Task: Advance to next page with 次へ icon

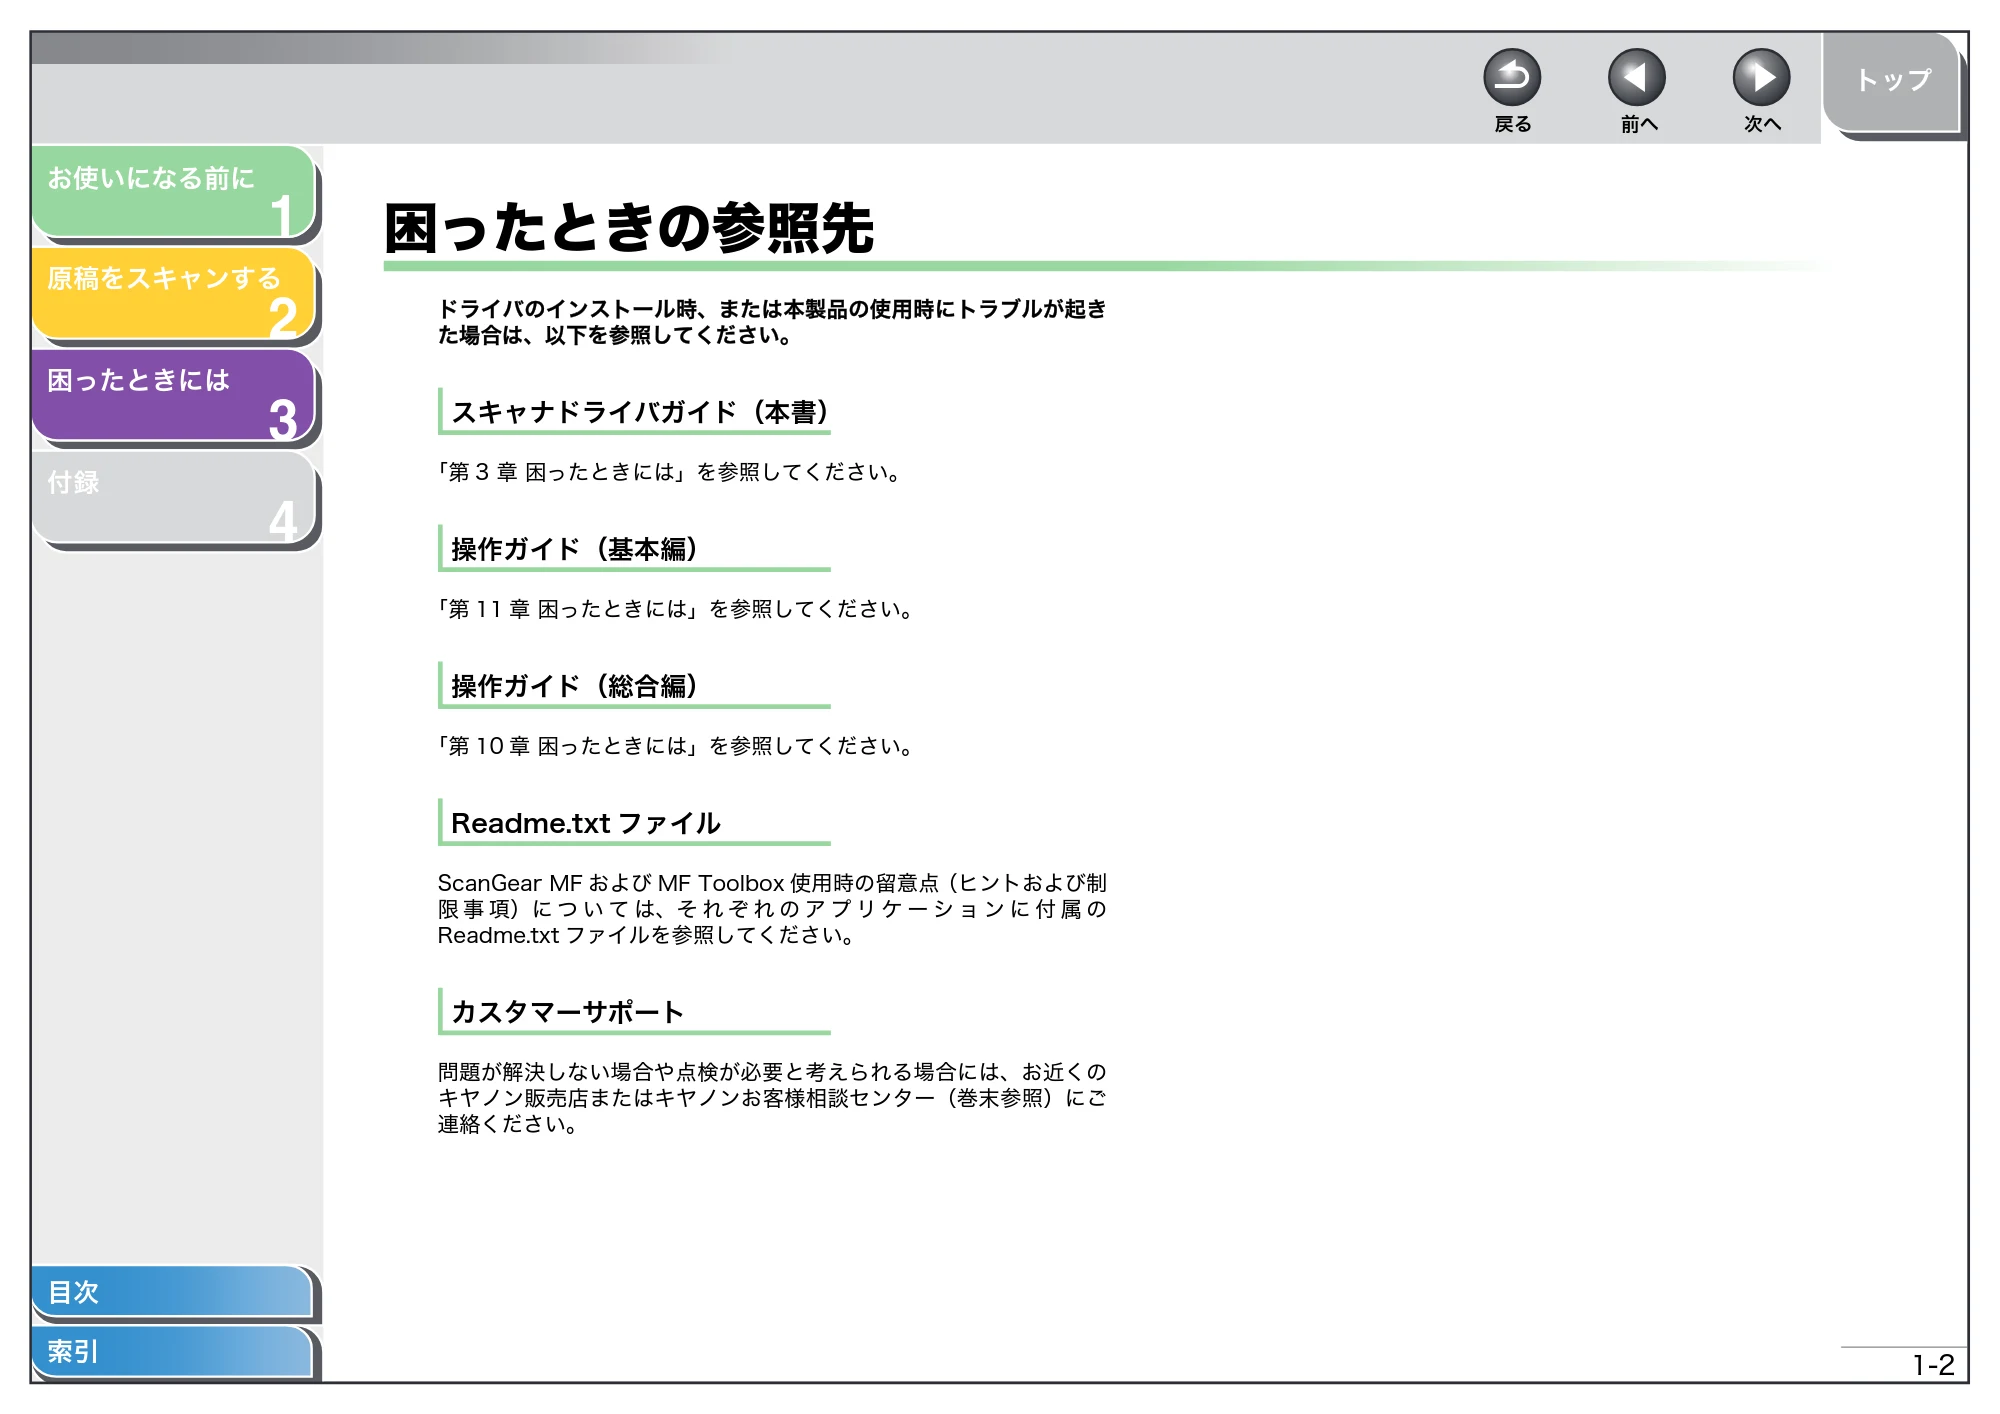Action: click(x=1761, y=78)
